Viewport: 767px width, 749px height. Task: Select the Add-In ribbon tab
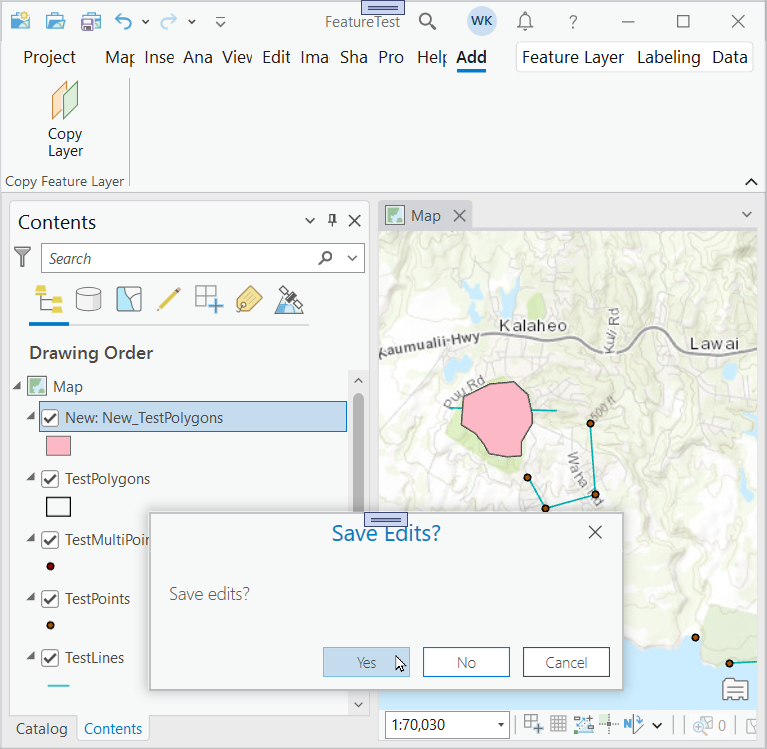pyautogui.click(x=472, y=57)
